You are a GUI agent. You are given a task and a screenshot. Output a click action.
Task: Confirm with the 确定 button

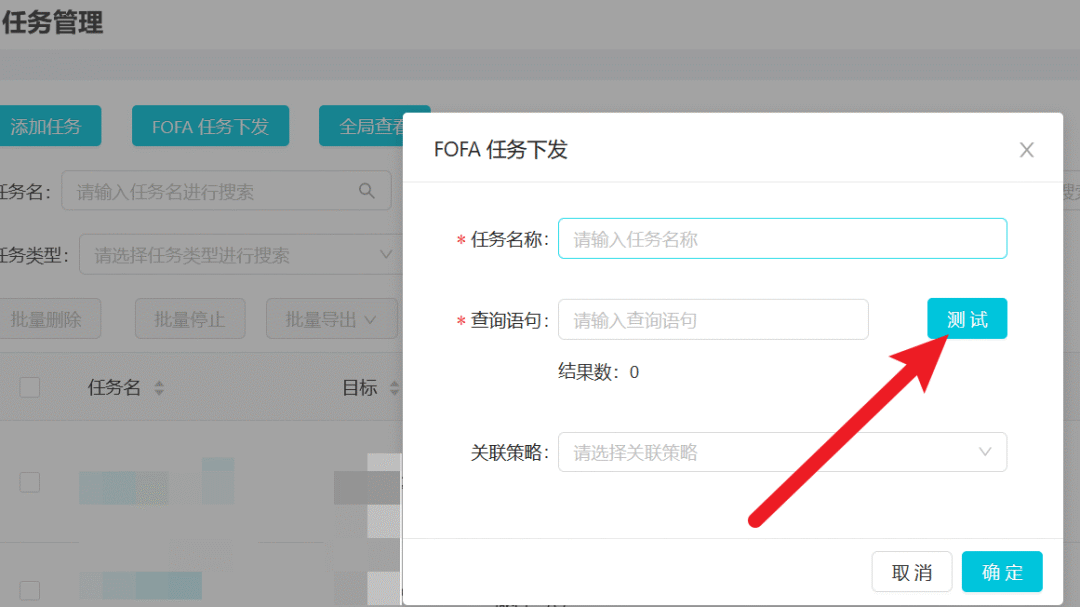(x=1001, y=572)
